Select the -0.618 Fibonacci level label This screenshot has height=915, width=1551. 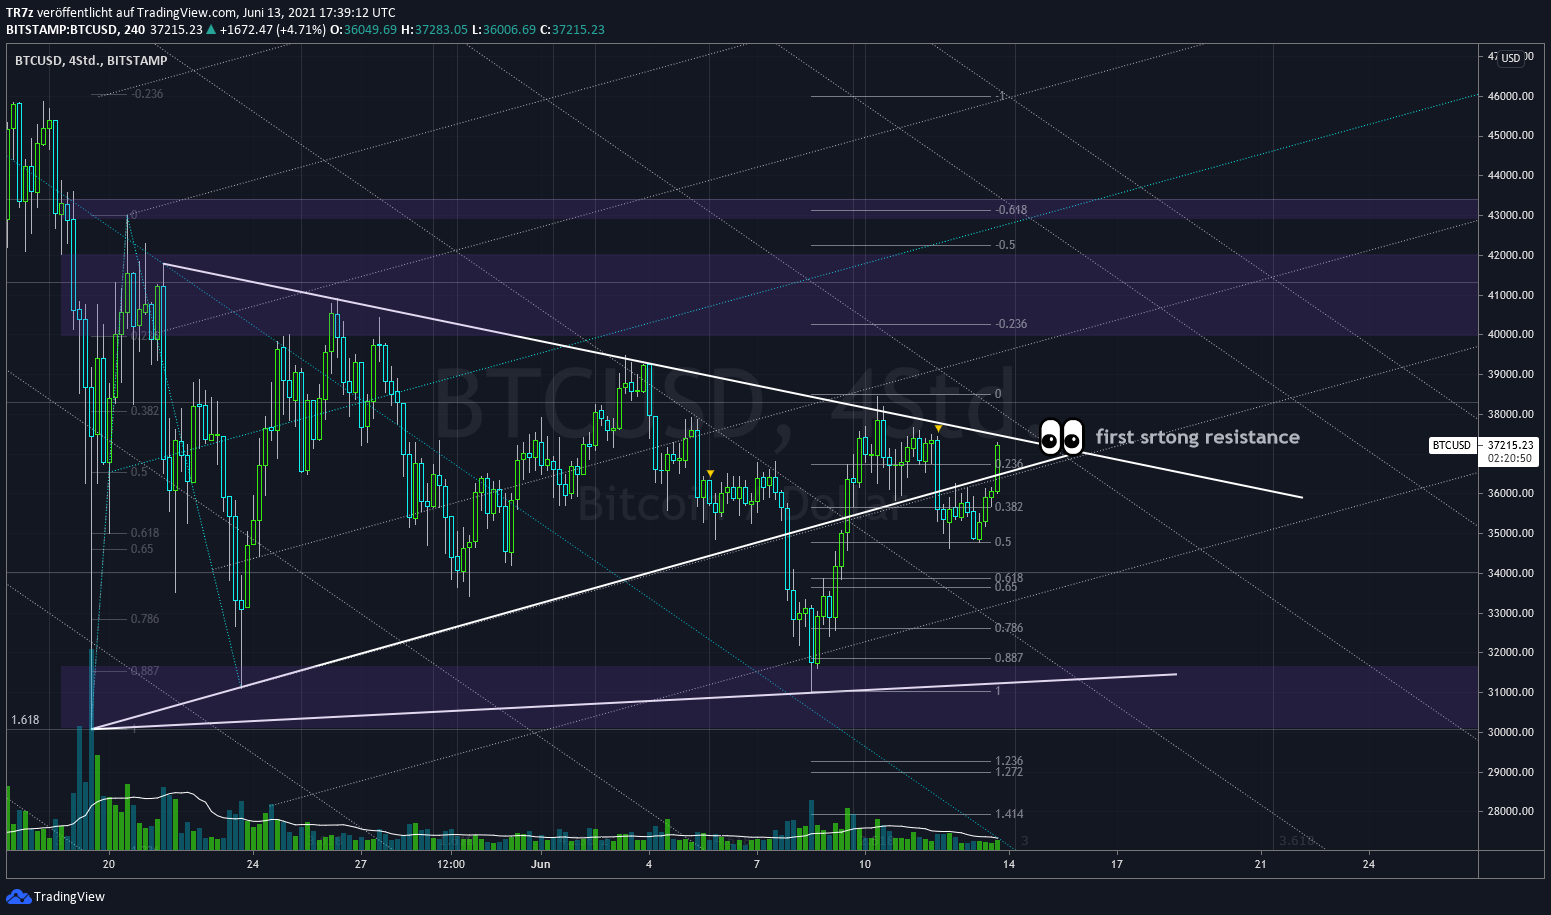[x=1011, y=210]
